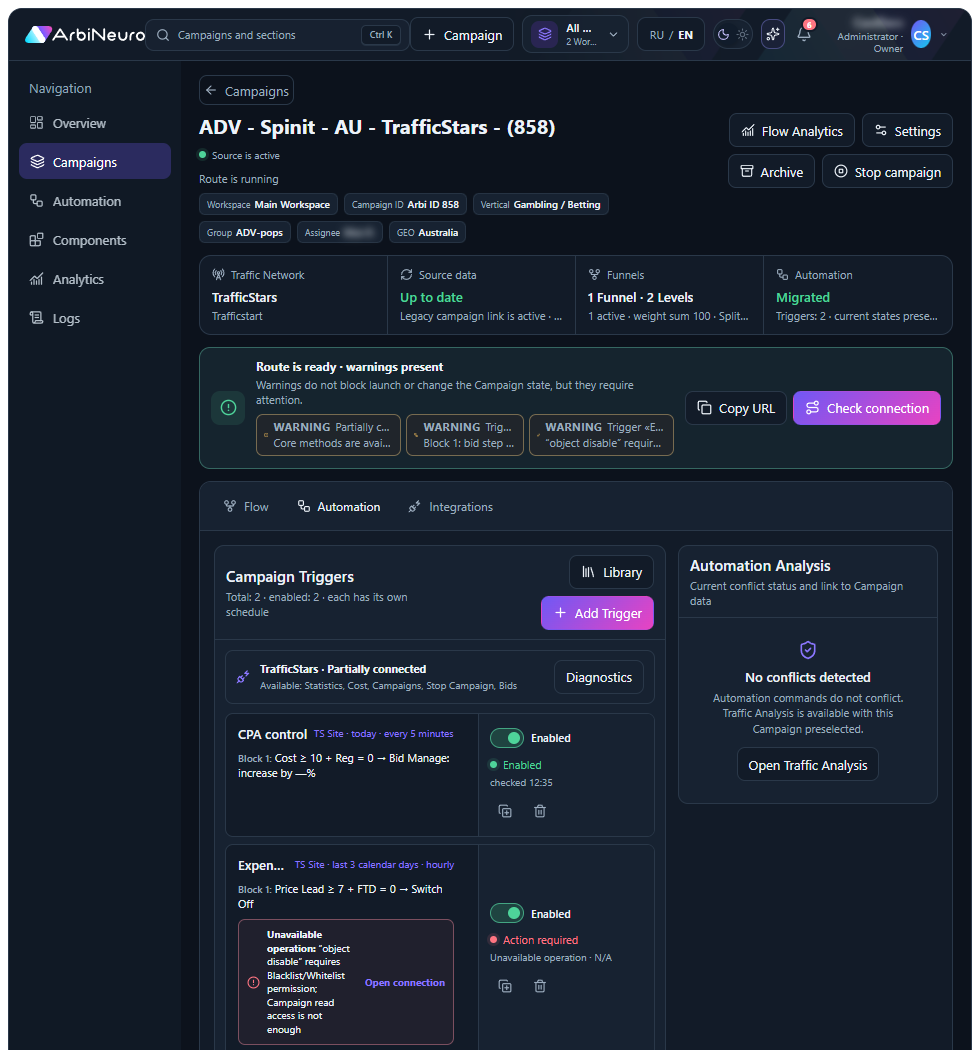Open the Automation Migrated card
Viewport: 980px width, 1050px height.
click(857, 295)
